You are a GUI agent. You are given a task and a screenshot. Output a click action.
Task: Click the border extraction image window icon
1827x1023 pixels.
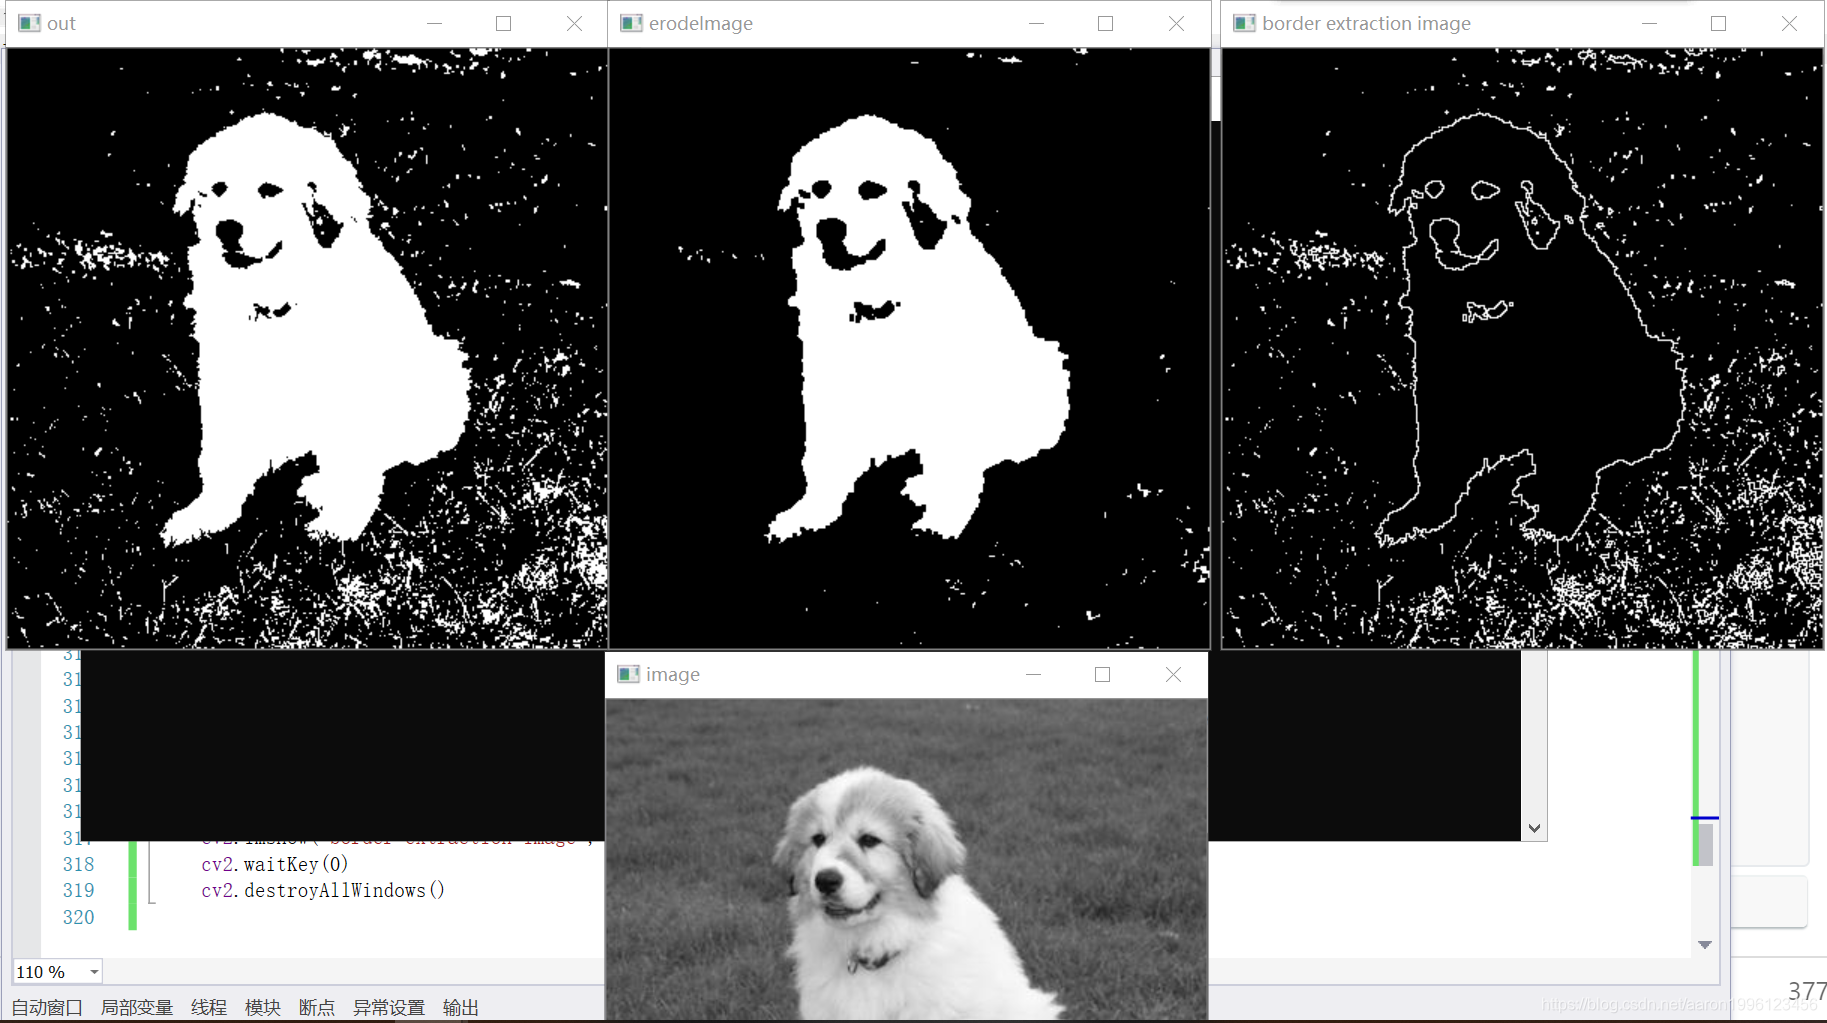pyautogui.click(x=1244, y=23)
